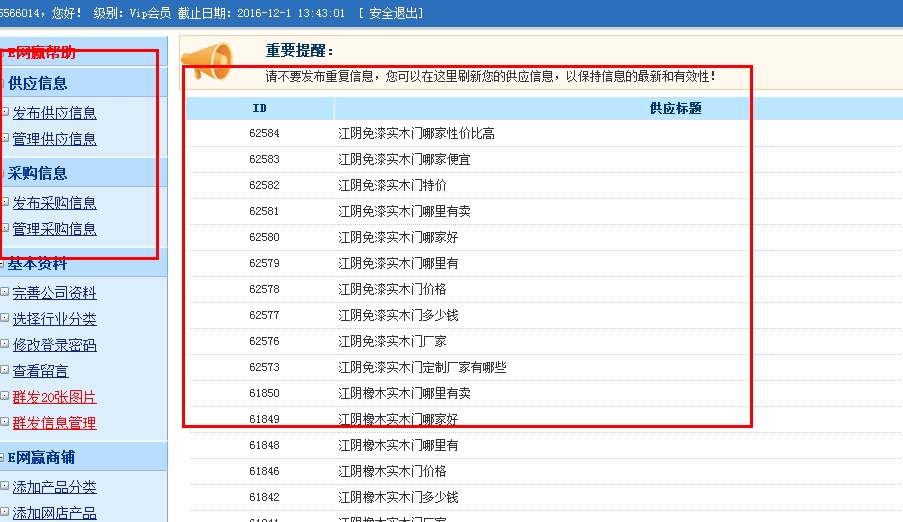Image resolution: width=903 pixels, height=522 pixels.
Task: Click the 供应标题 column header
Action: pos(675,108)
